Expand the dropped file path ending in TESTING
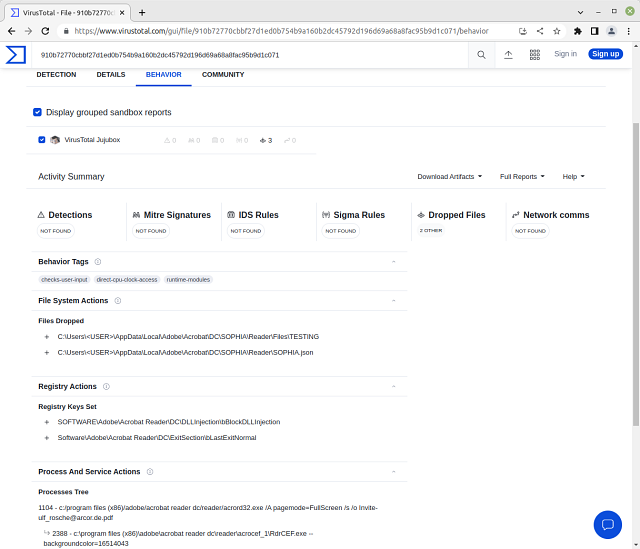 [47, 337]
